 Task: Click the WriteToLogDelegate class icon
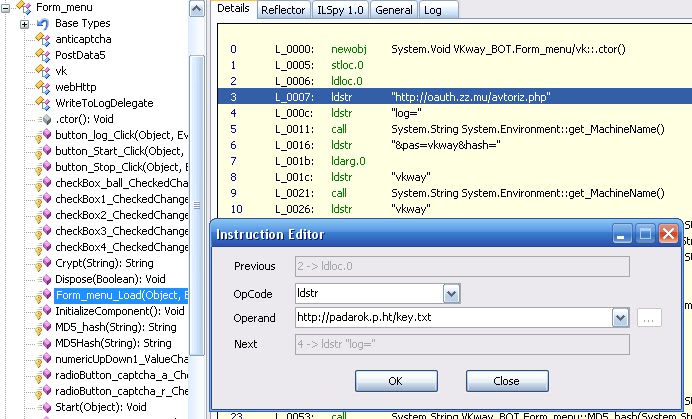coord(43,103)
